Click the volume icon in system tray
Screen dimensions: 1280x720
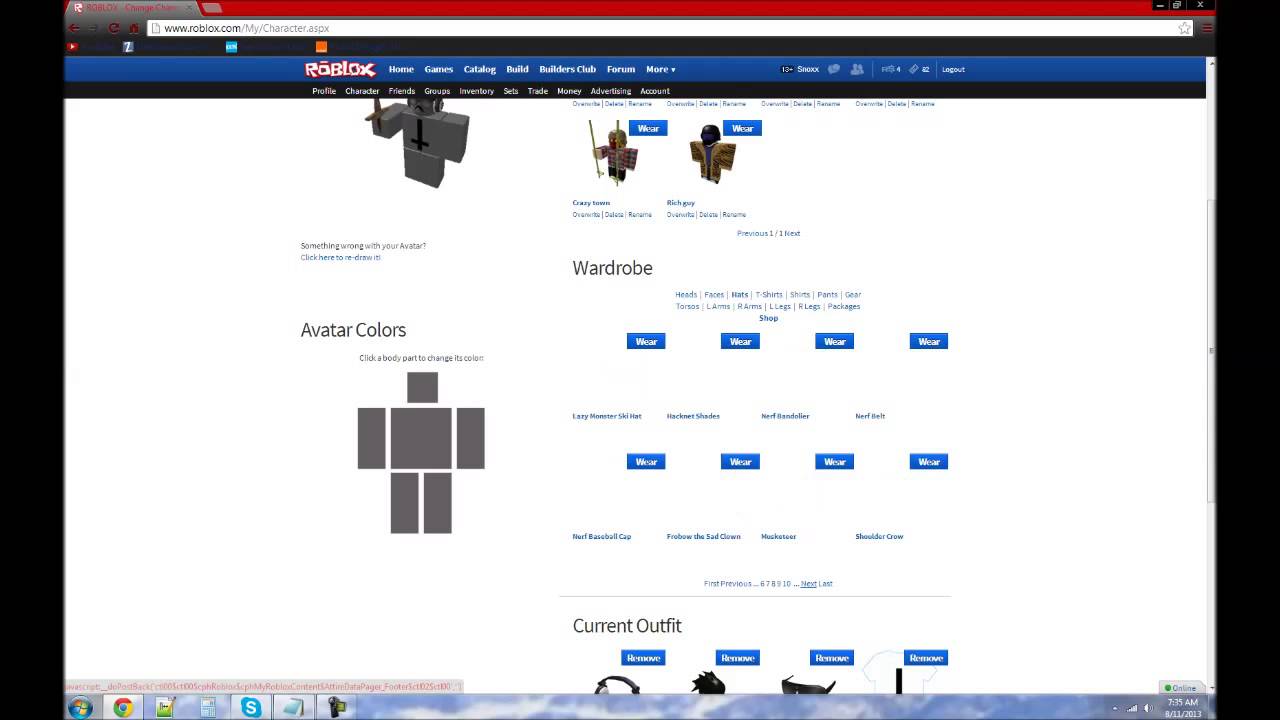(x=1147, y=708)
